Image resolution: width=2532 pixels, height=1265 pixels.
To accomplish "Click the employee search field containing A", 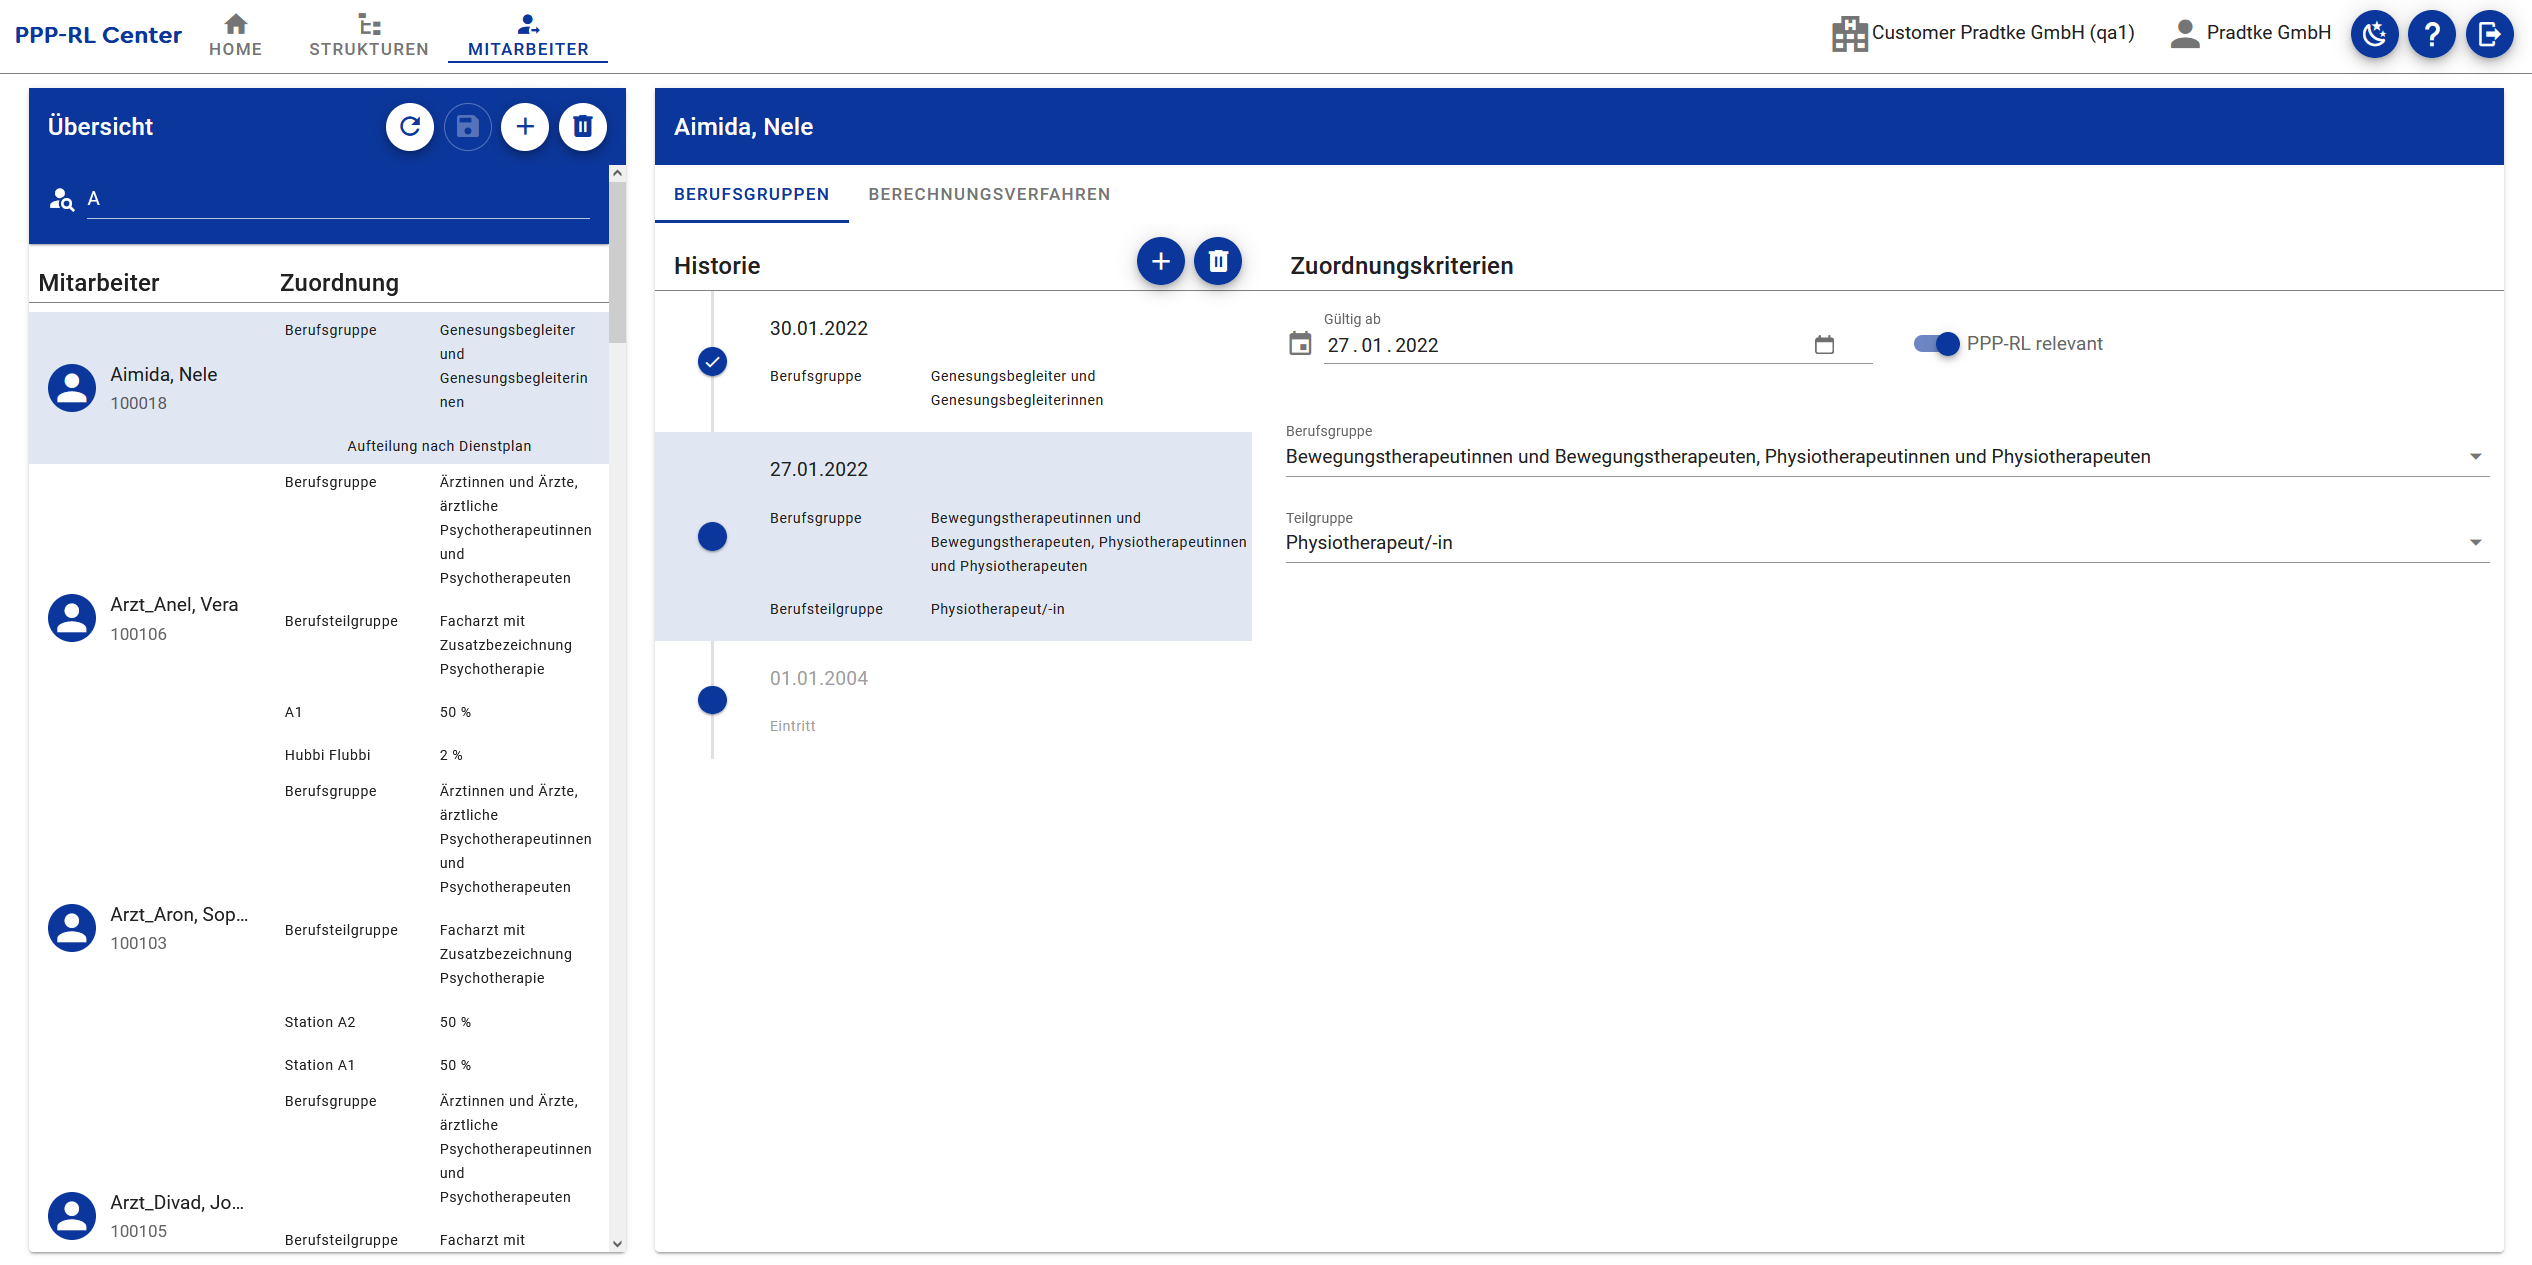I will click(338, 199).
